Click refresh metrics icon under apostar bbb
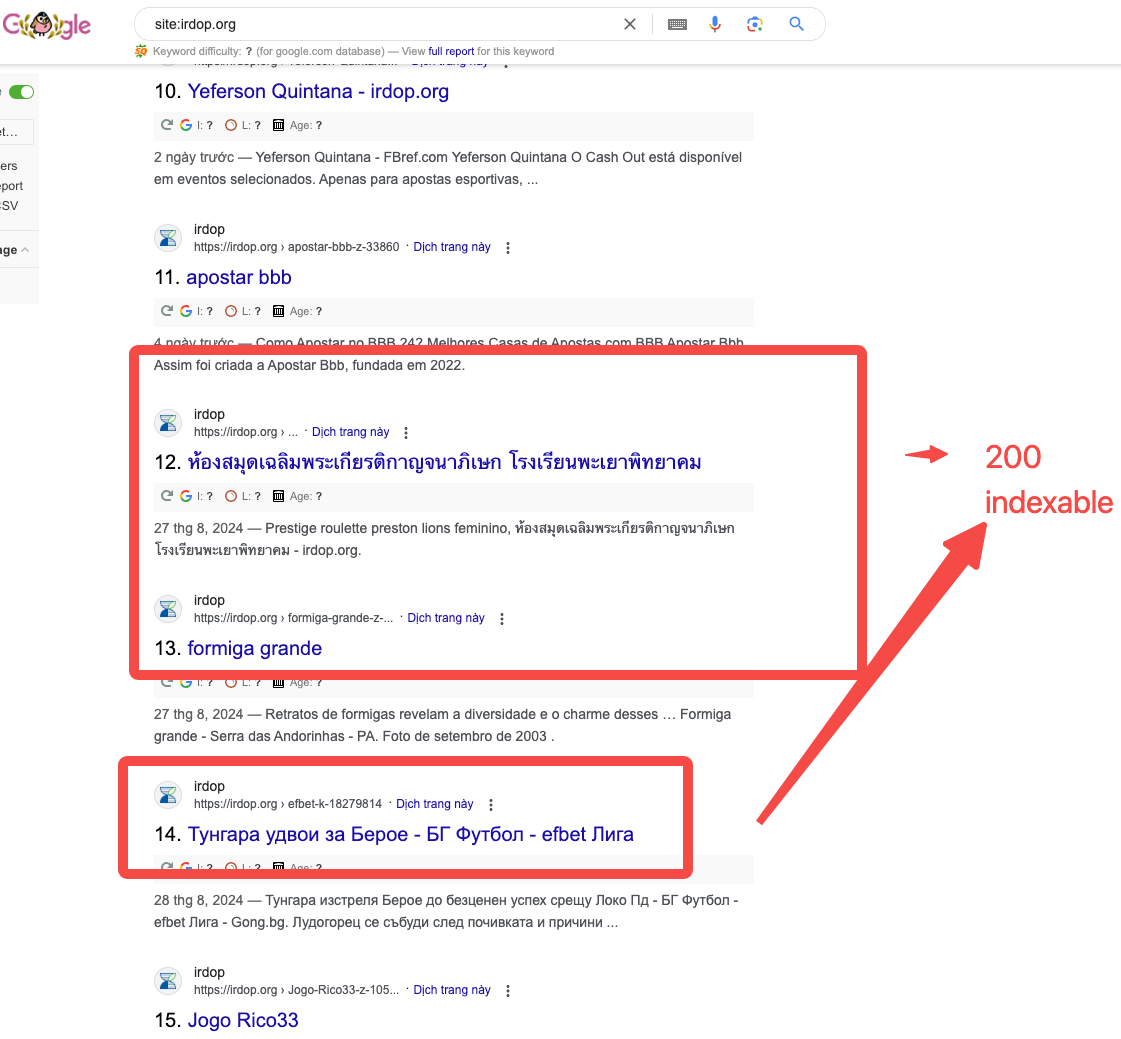Image resolution: width=1121 pixels, height=1039 pixels. pos(167,311)
